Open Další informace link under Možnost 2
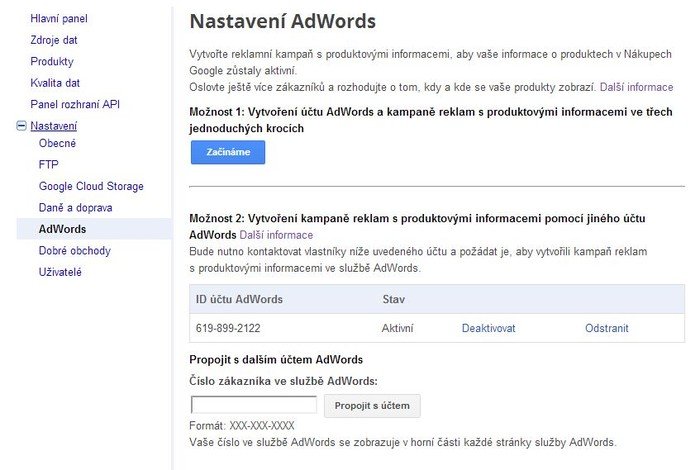 click(x=276, y=235)
